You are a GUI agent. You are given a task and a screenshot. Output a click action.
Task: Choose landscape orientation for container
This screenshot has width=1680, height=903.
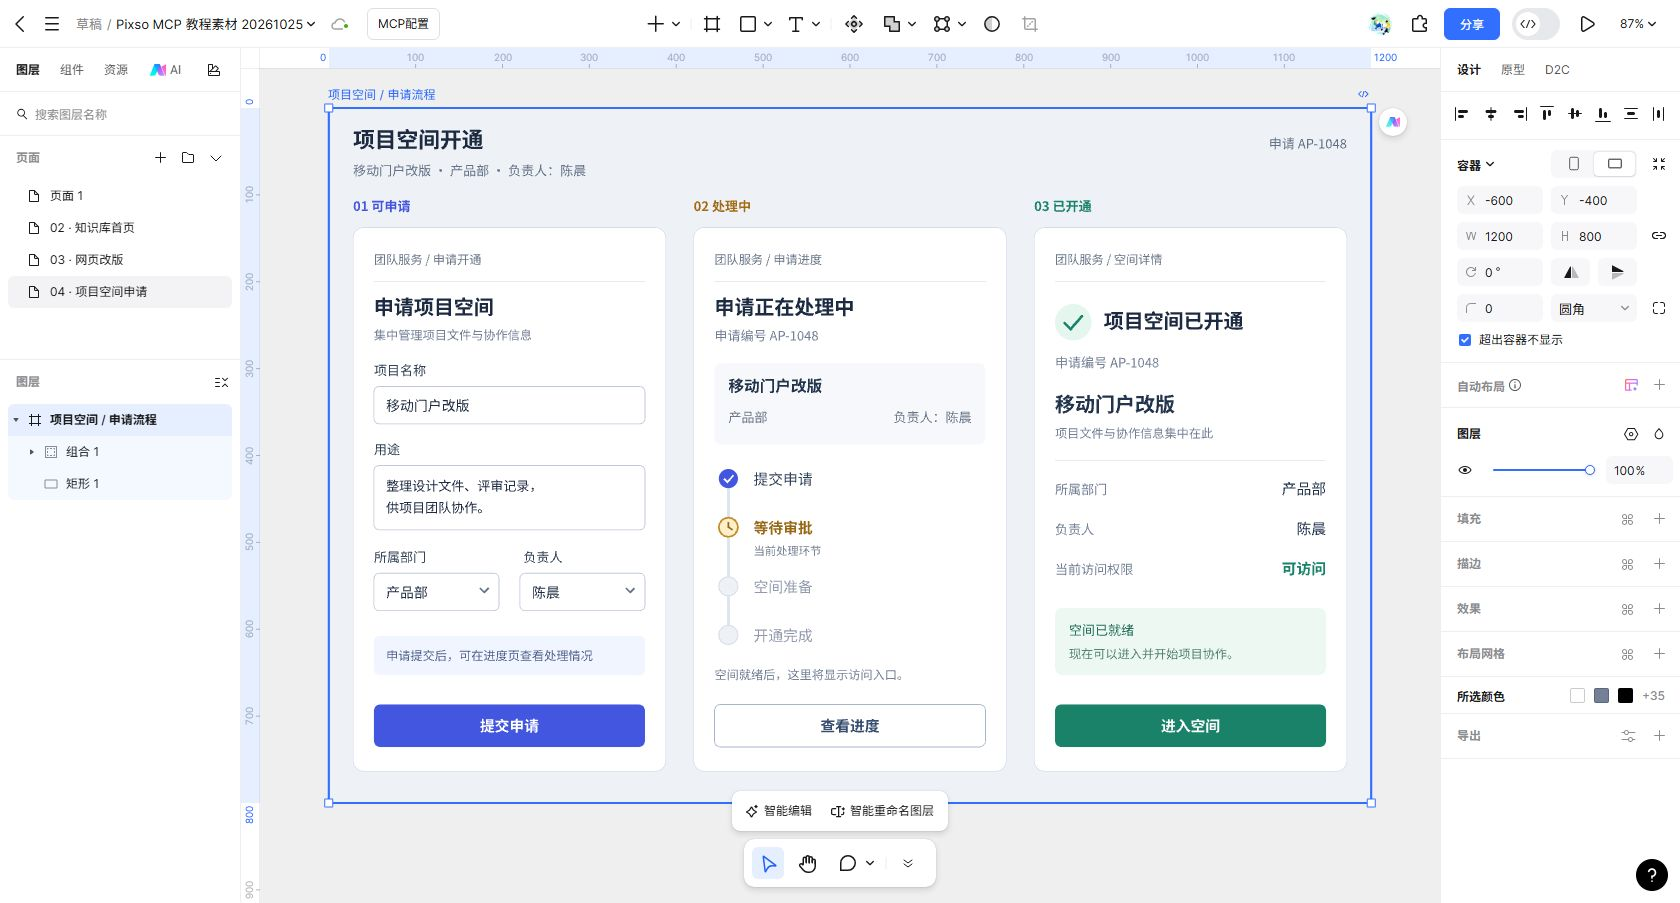click(x=1614, y=164)
